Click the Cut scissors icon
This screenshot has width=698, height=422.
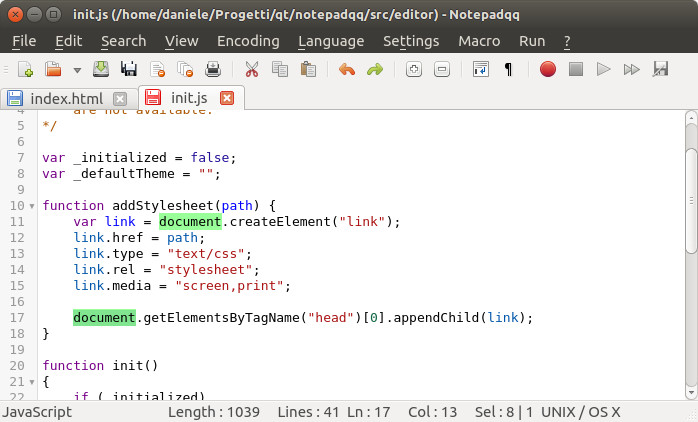[x=252, y=69]
